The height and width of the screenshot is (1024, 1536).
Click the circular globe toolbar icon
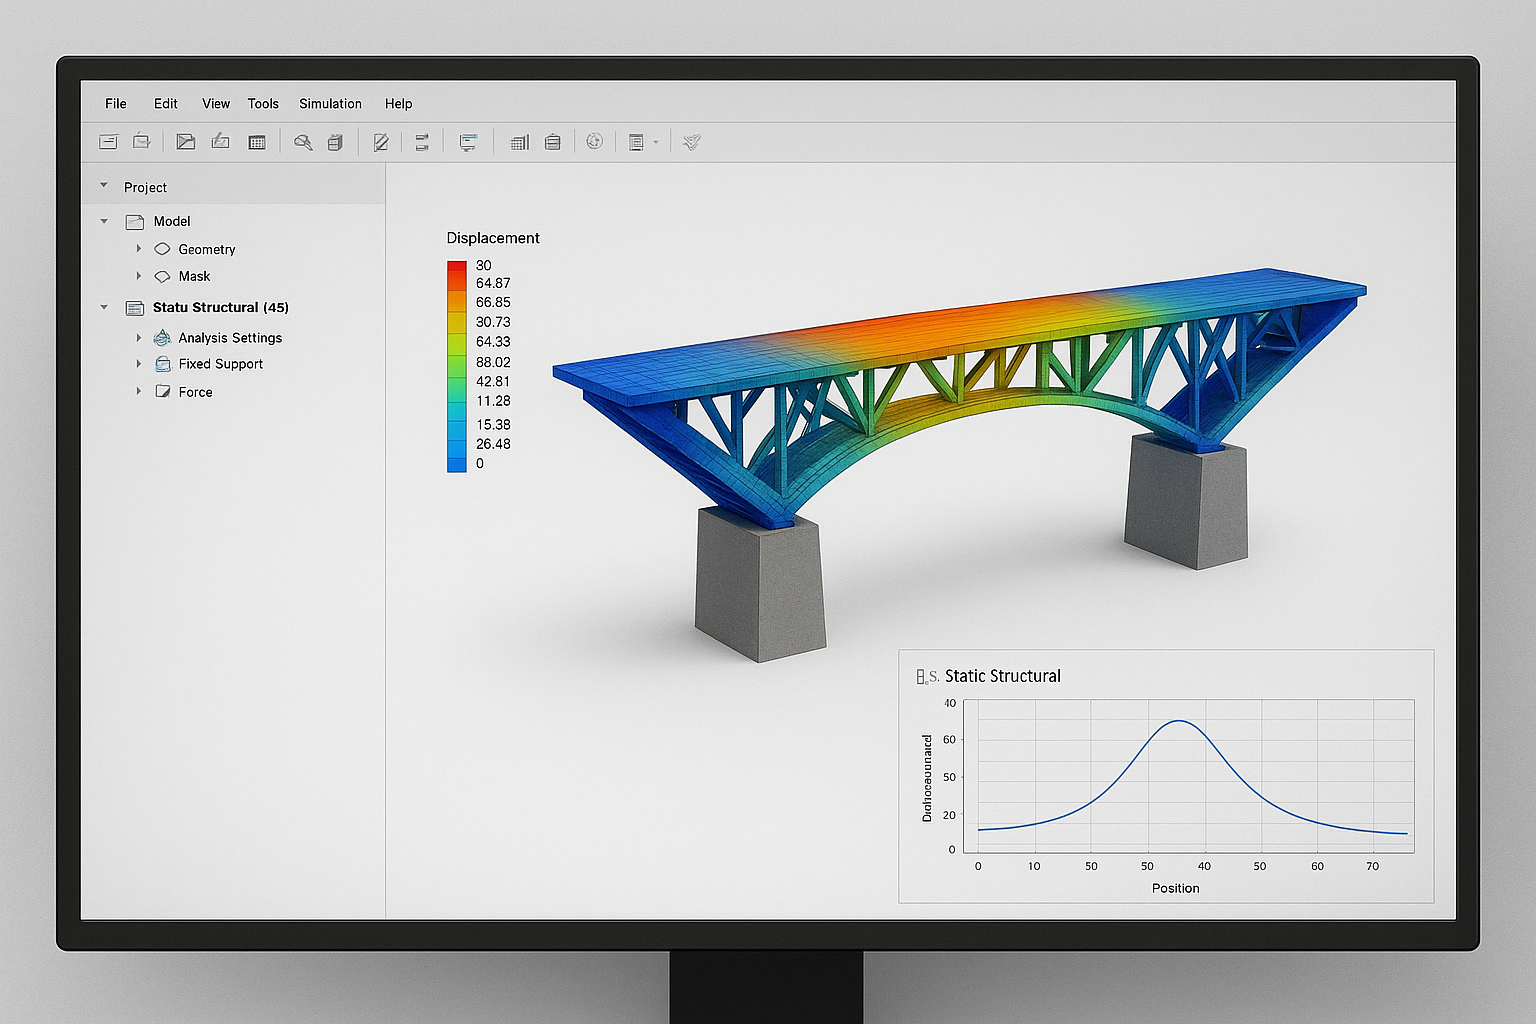pos(595,142)
